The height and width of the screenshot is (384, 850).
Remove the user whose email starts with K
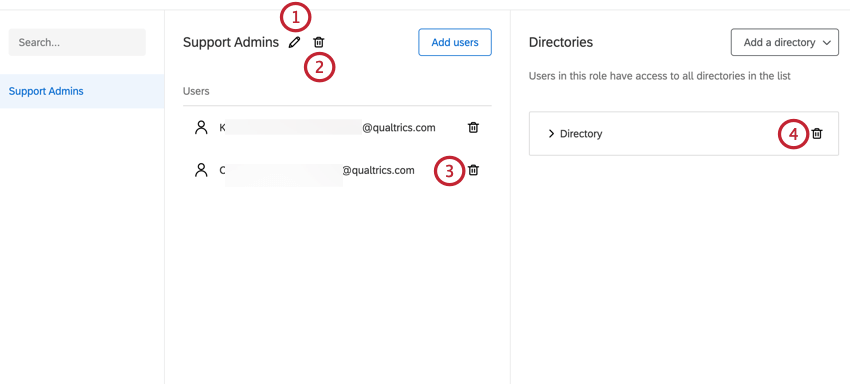pyautogui.click(x=473, y=127)
